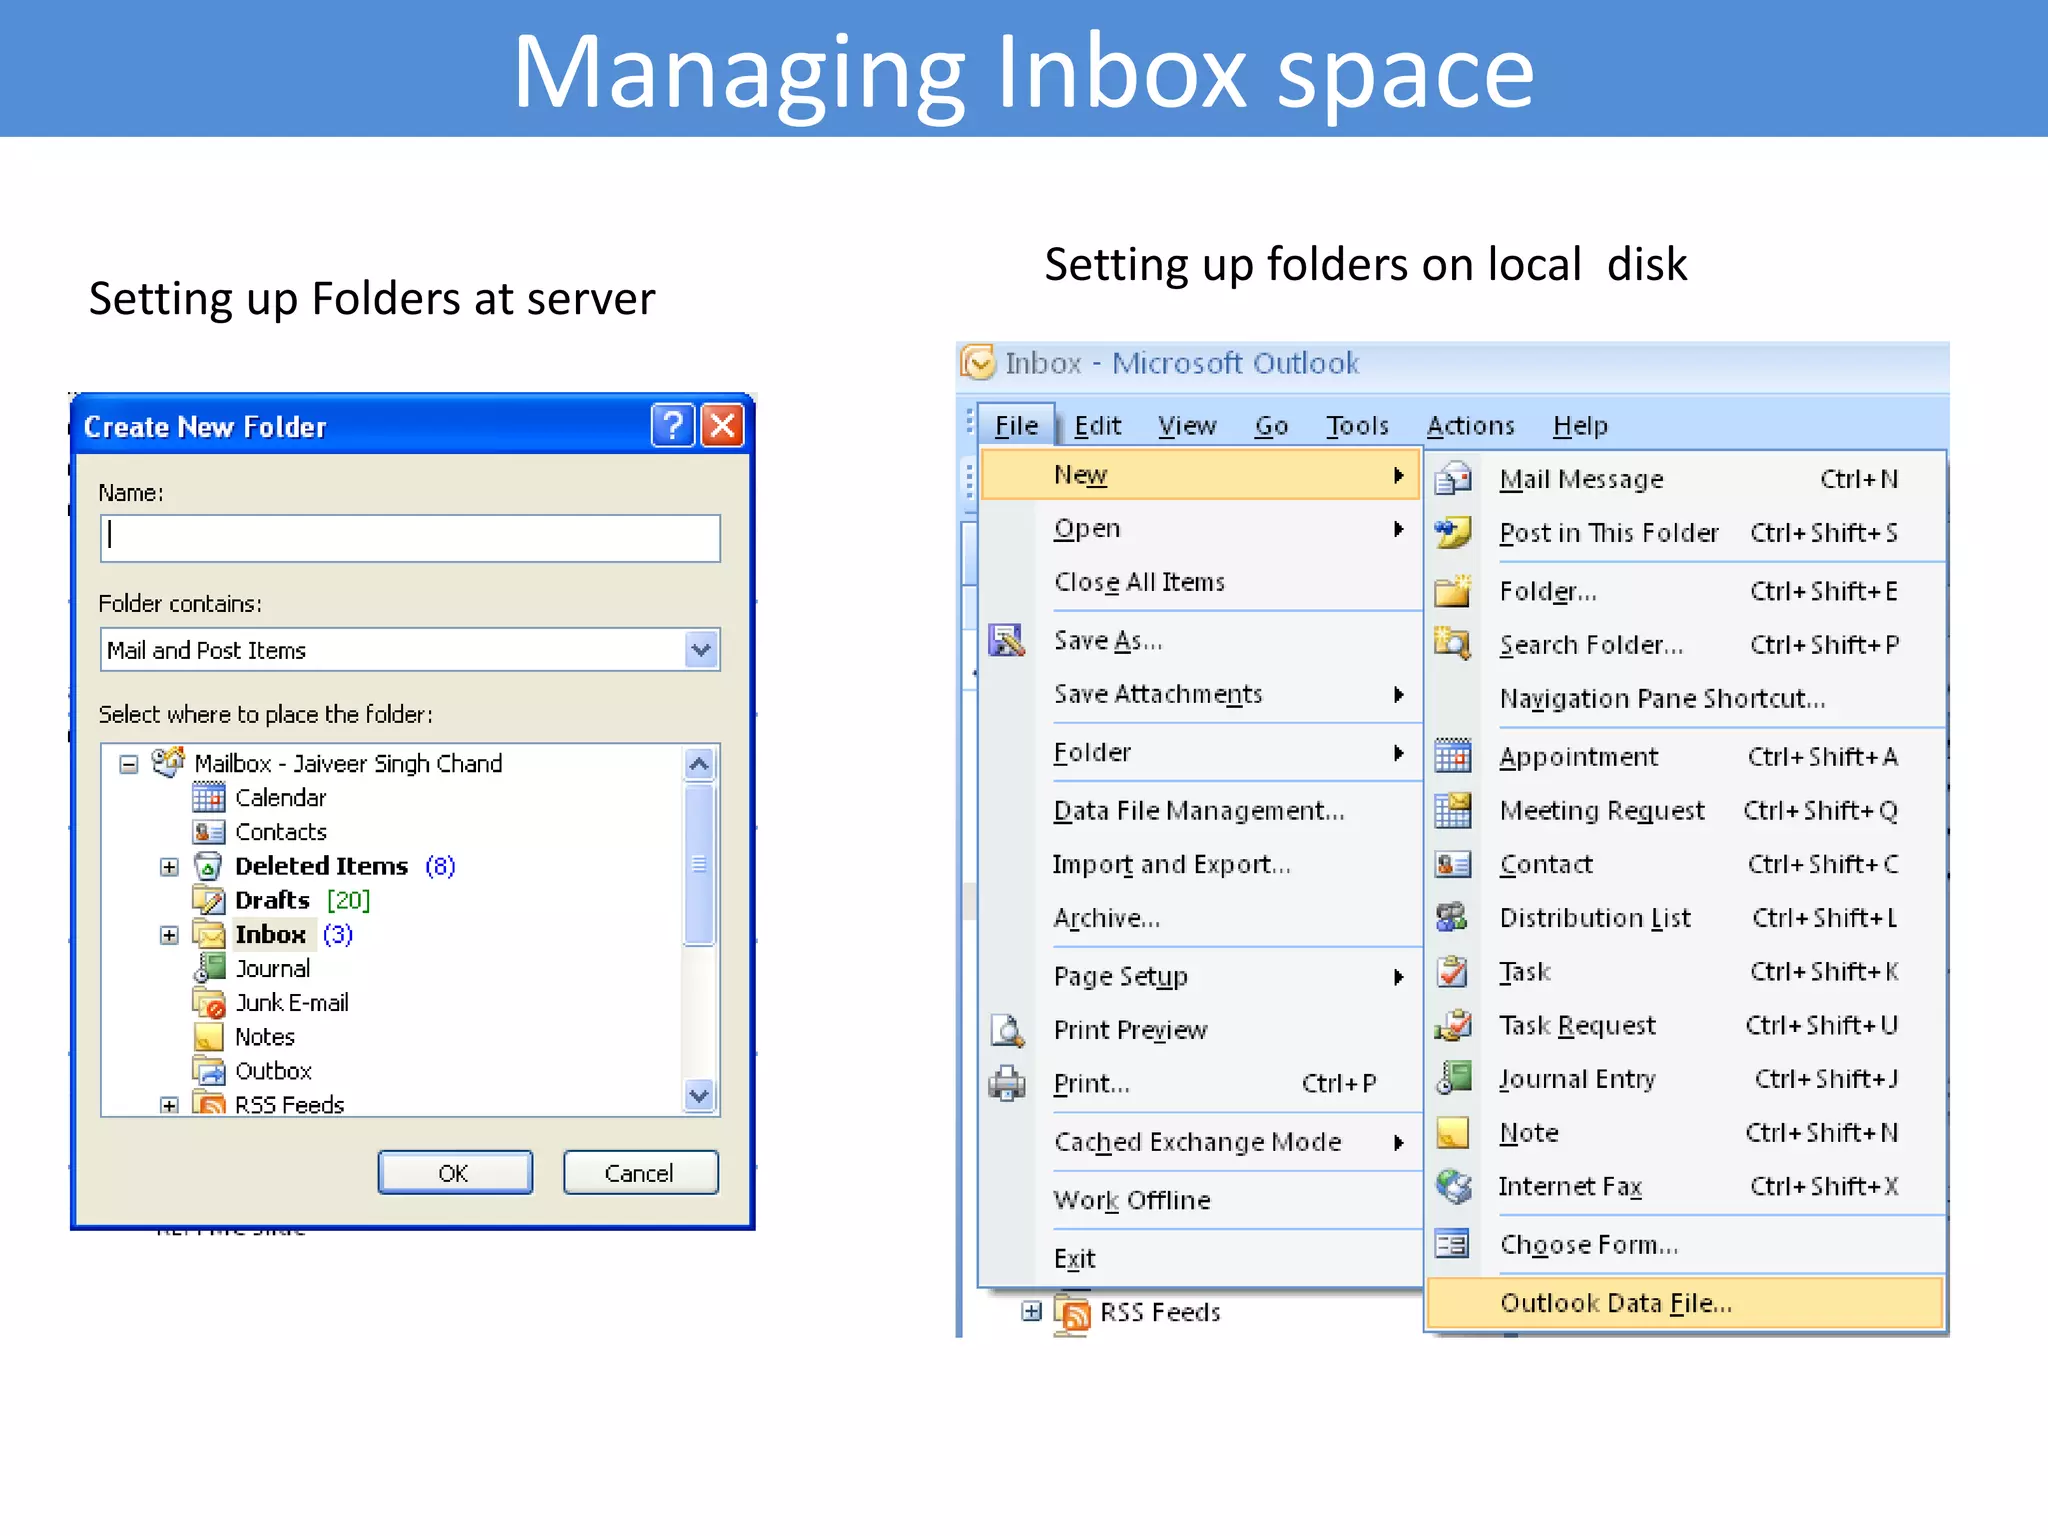Click the Print Preview magnifier icon
Image resolution: width=2048 pixels, height=1536 pixels.
pyautogui.click(x=1007, y=1029)
